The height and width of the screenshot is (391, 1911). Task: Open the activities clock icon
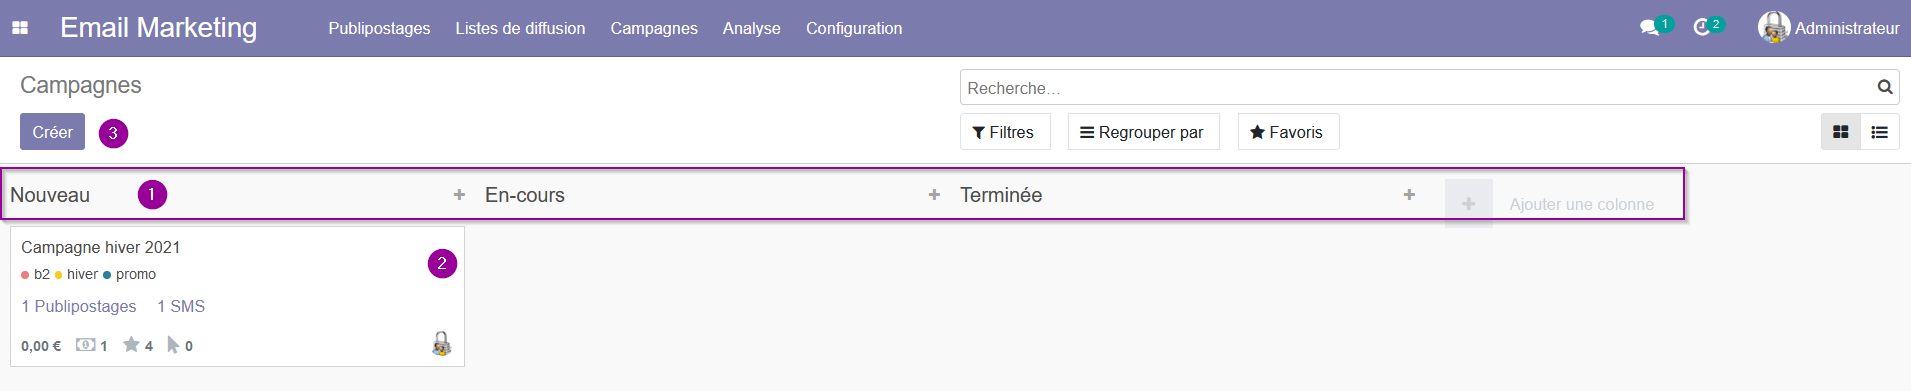[1701, 28]
